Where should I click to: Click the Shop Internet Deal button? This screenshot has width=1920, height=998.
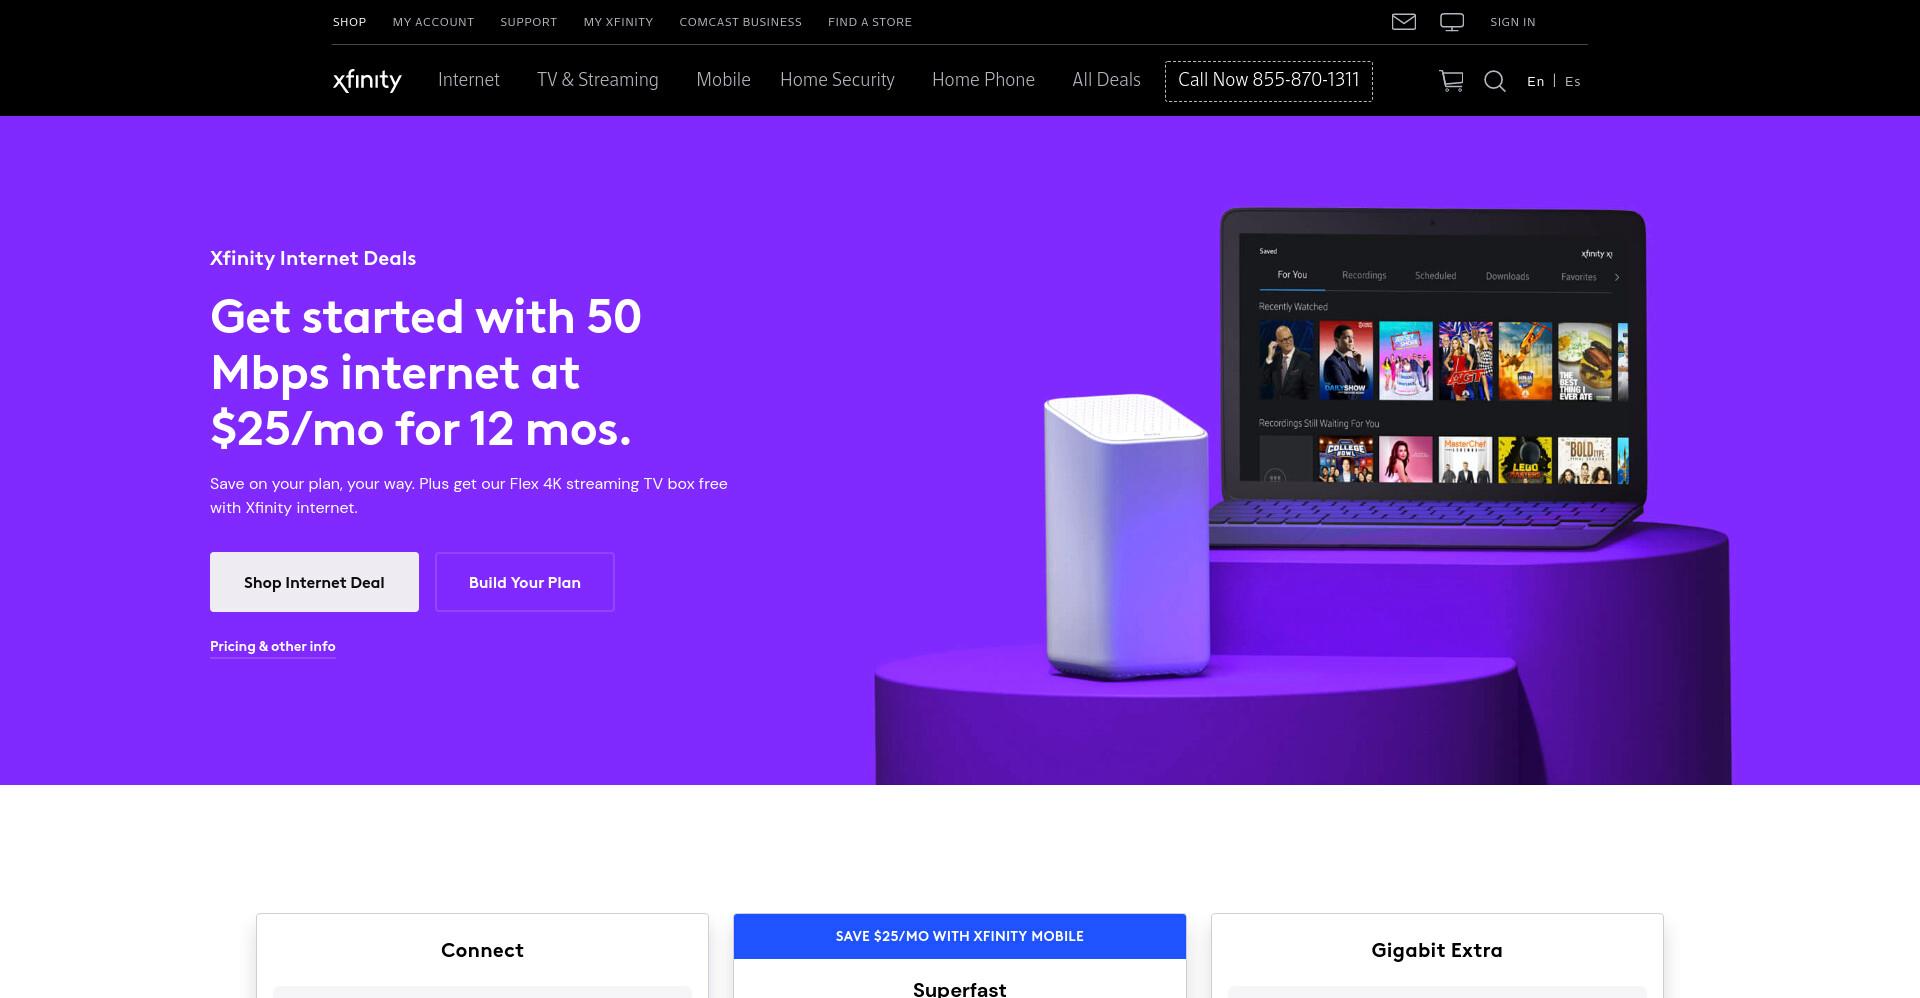pos(314,582)
